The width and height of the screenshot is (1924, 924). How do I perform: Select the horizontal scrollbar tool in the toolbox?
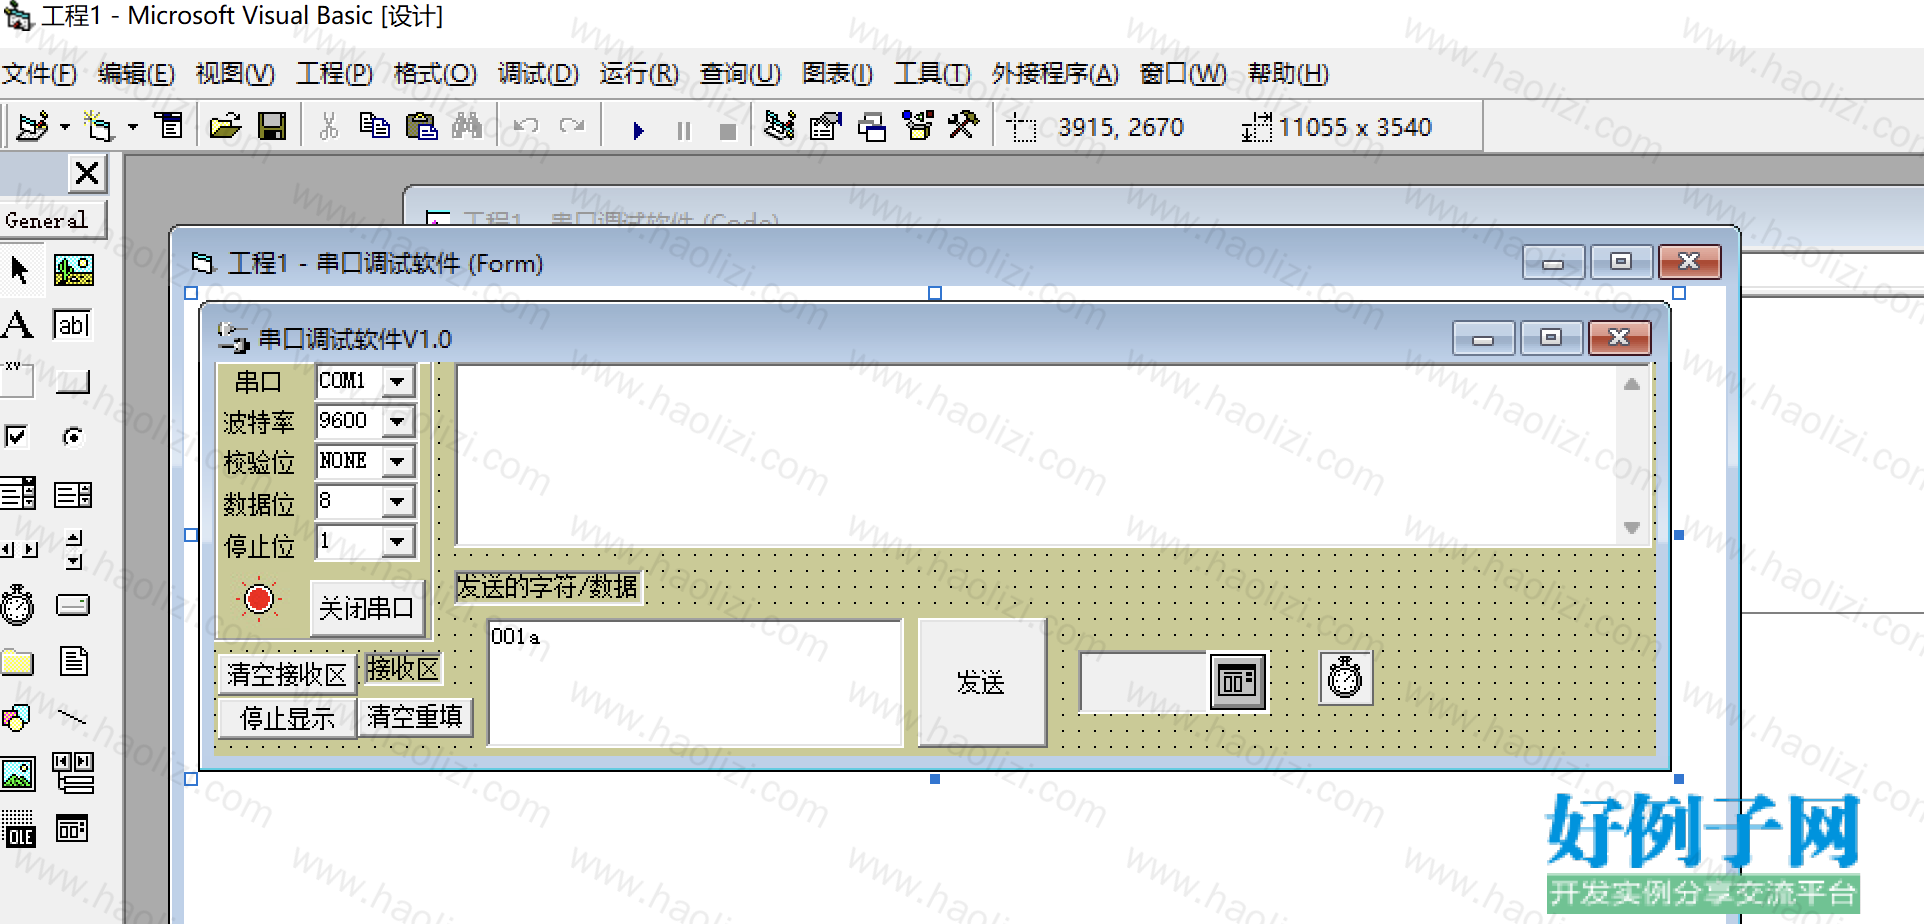pyautogui.click(x=19, y=549)
